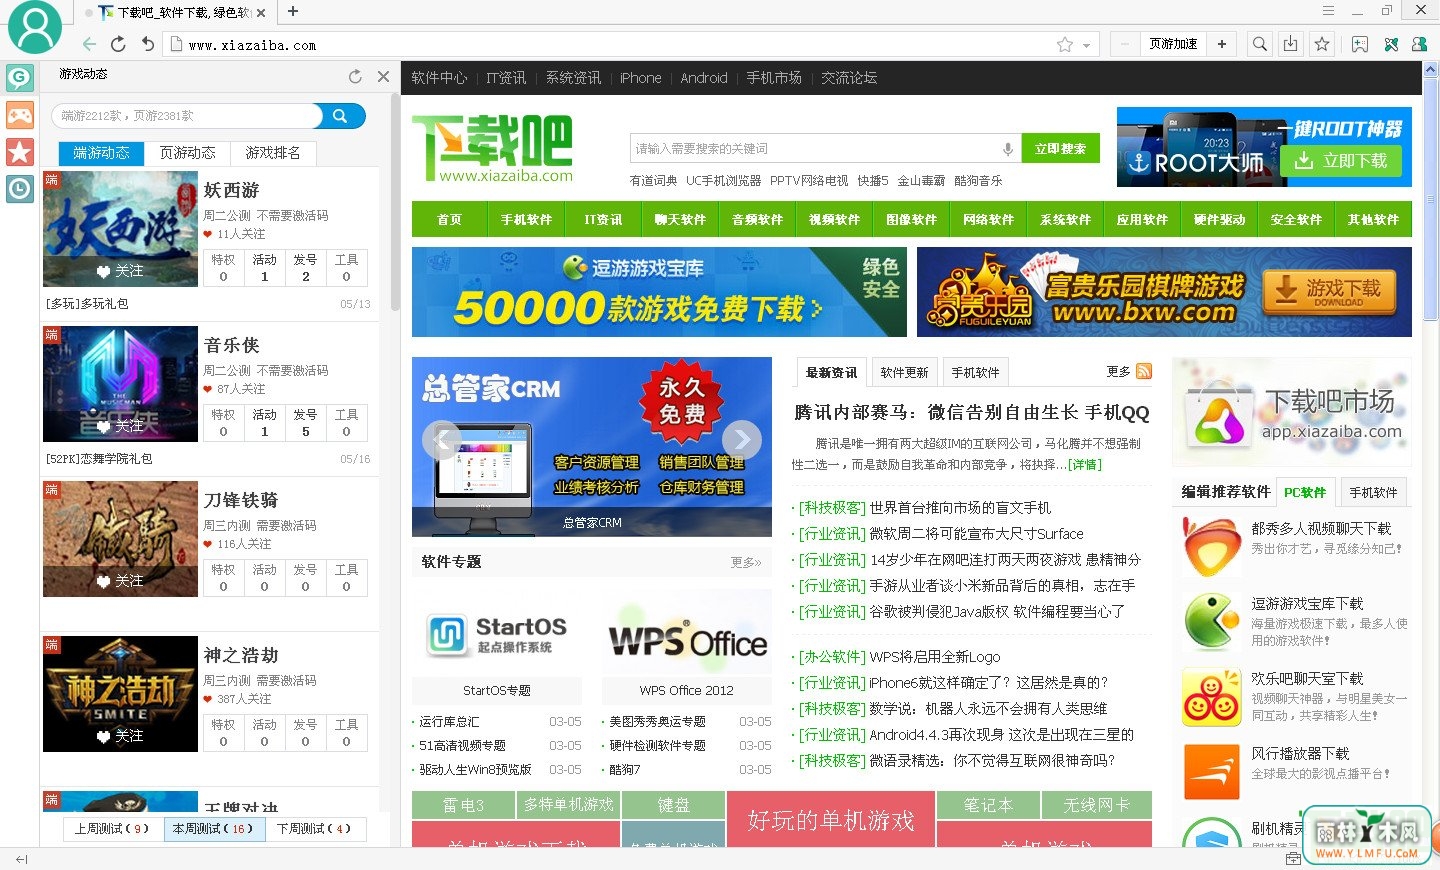Image resolution: width=1440 pixels, height=870 pixels.
Task: Click the microphone voice search icon
Action: pos(1008,149)
